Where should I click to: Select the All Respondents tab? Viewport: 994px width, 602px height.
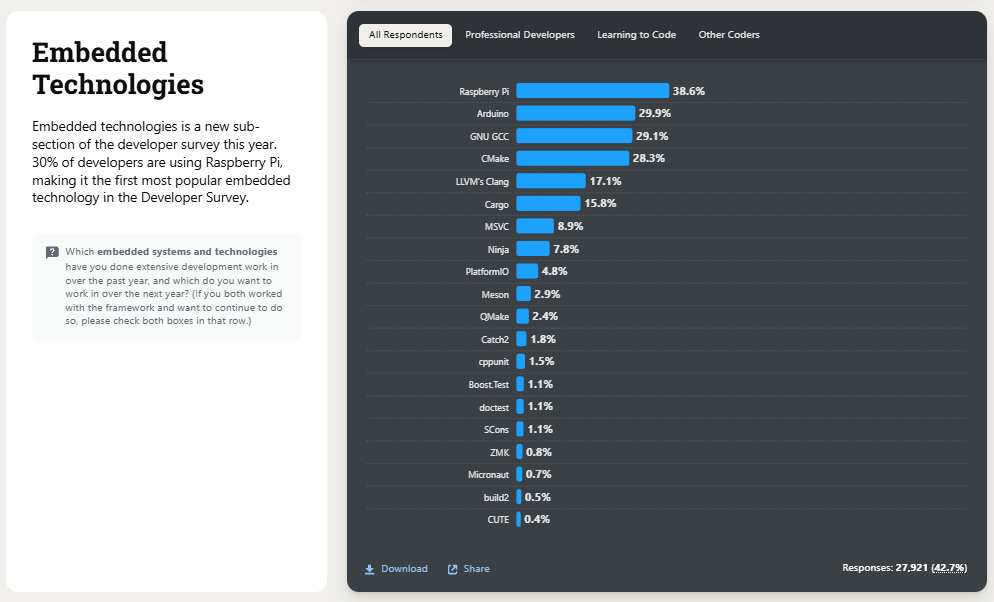pos(405,35)
